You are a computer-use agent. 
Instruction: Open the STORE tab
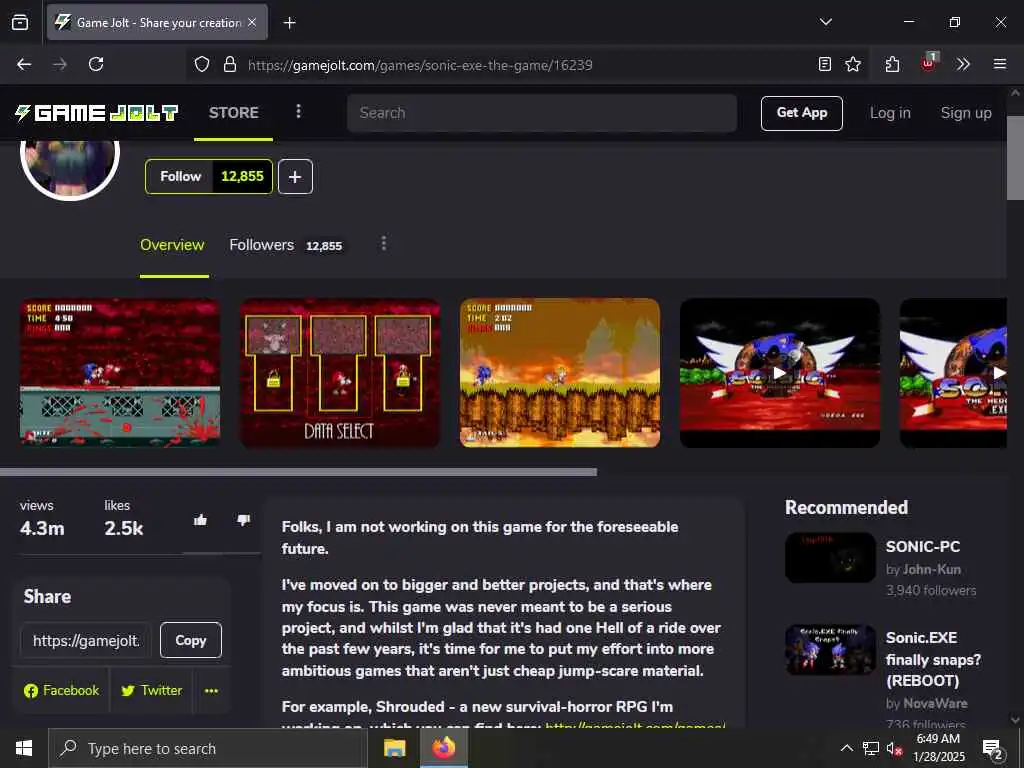(x=233, y=113)
